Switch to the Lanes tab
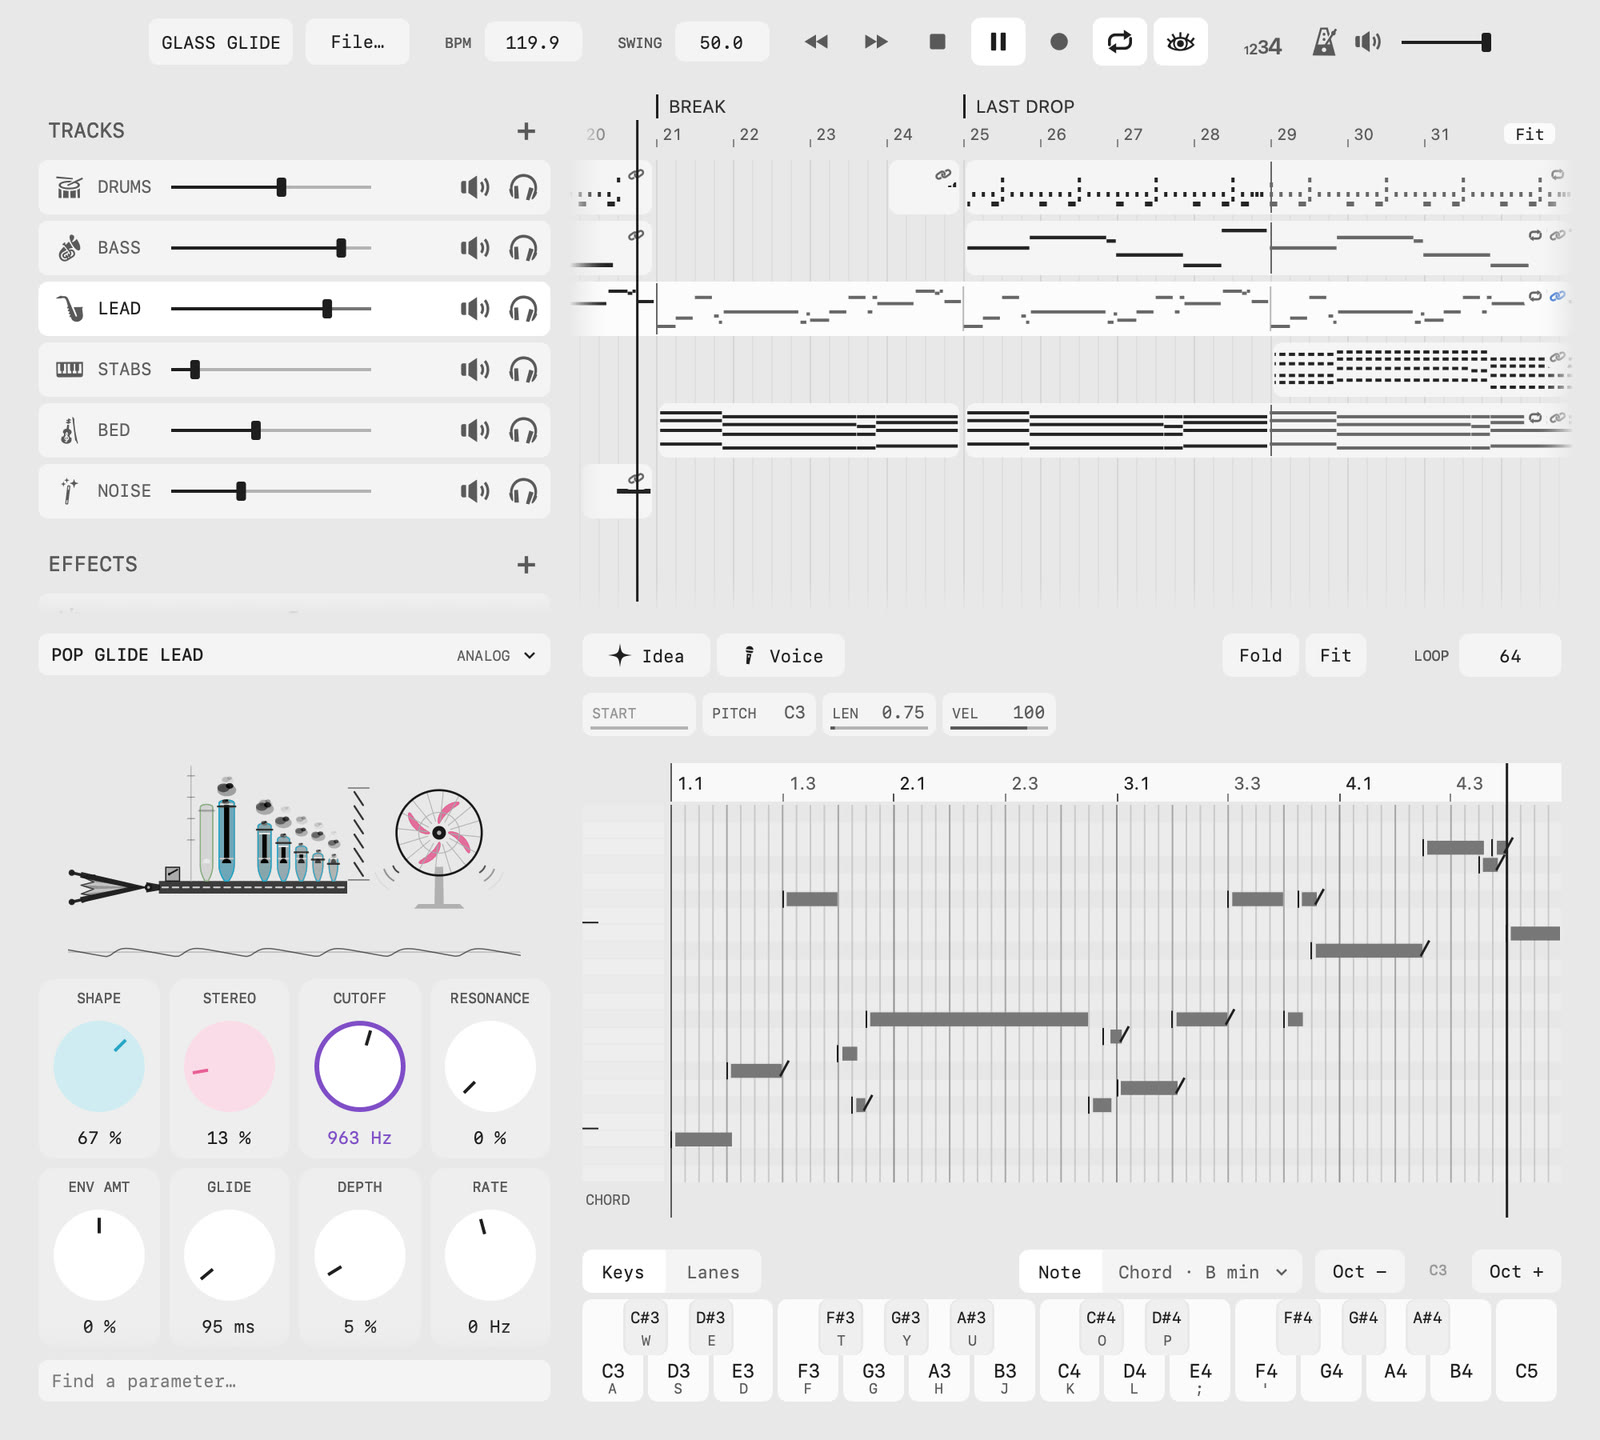1600x1440 pixels. click(713, 1272)
